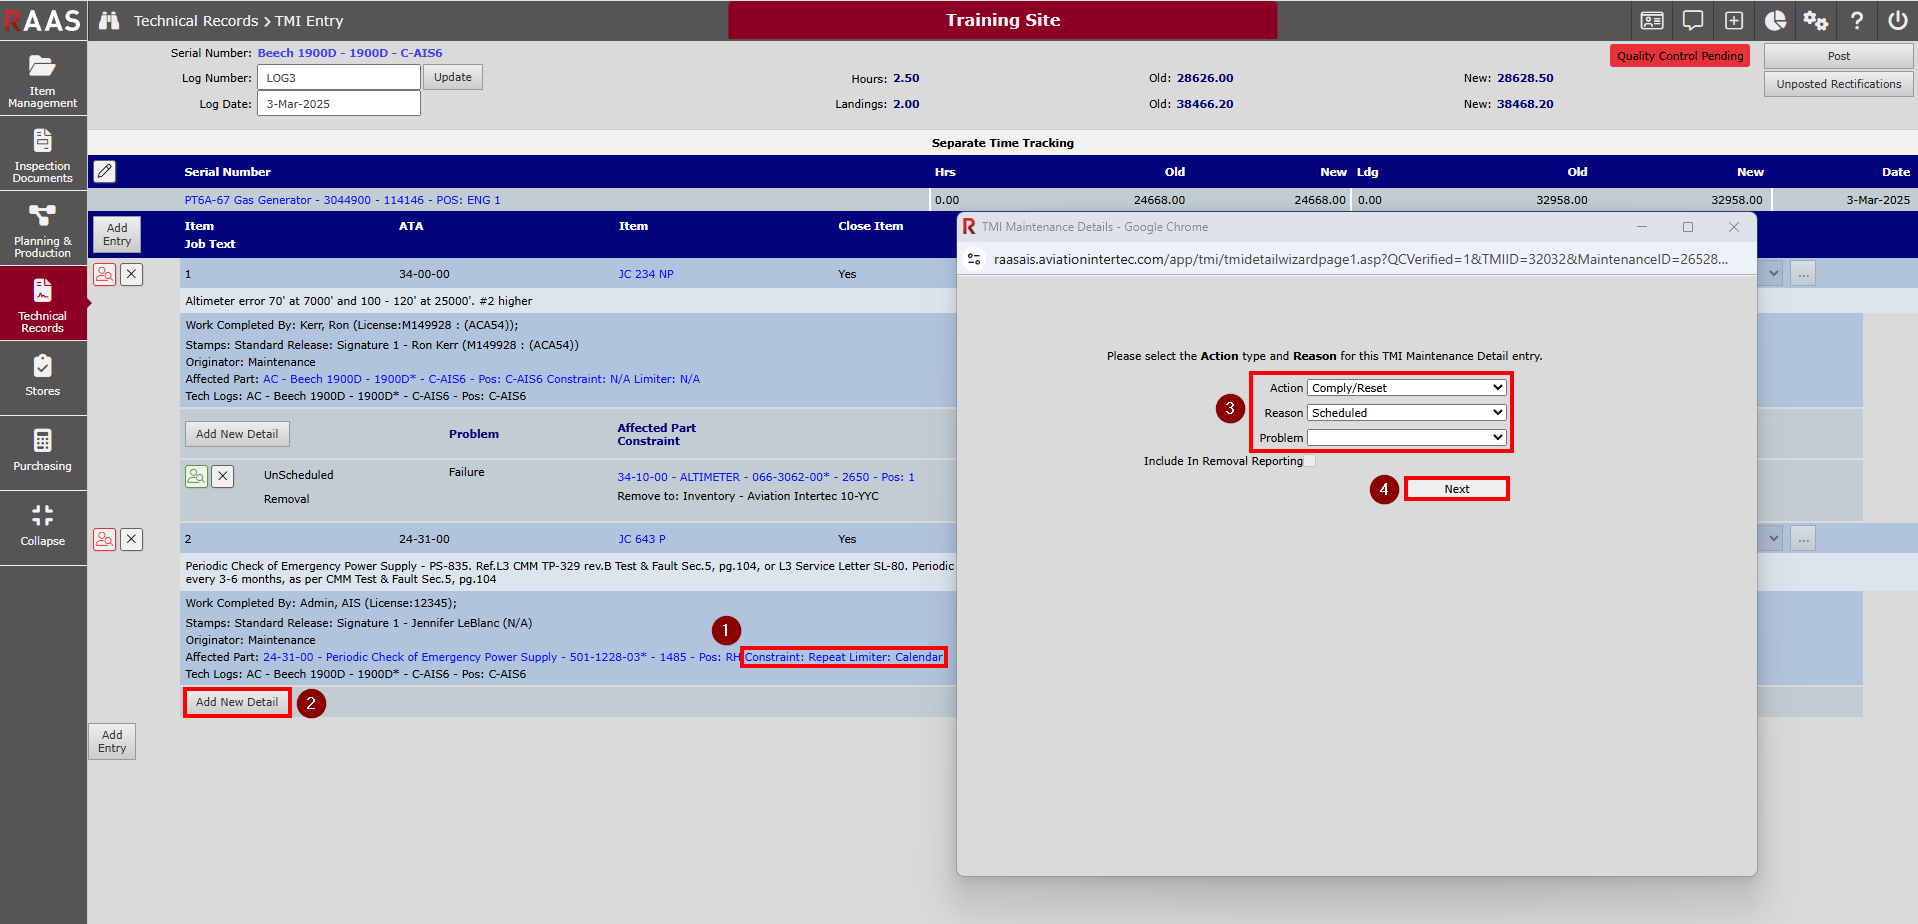Click the pencil edit icon beside Serial Number
1918x924 pixels.
coord(105,171)
